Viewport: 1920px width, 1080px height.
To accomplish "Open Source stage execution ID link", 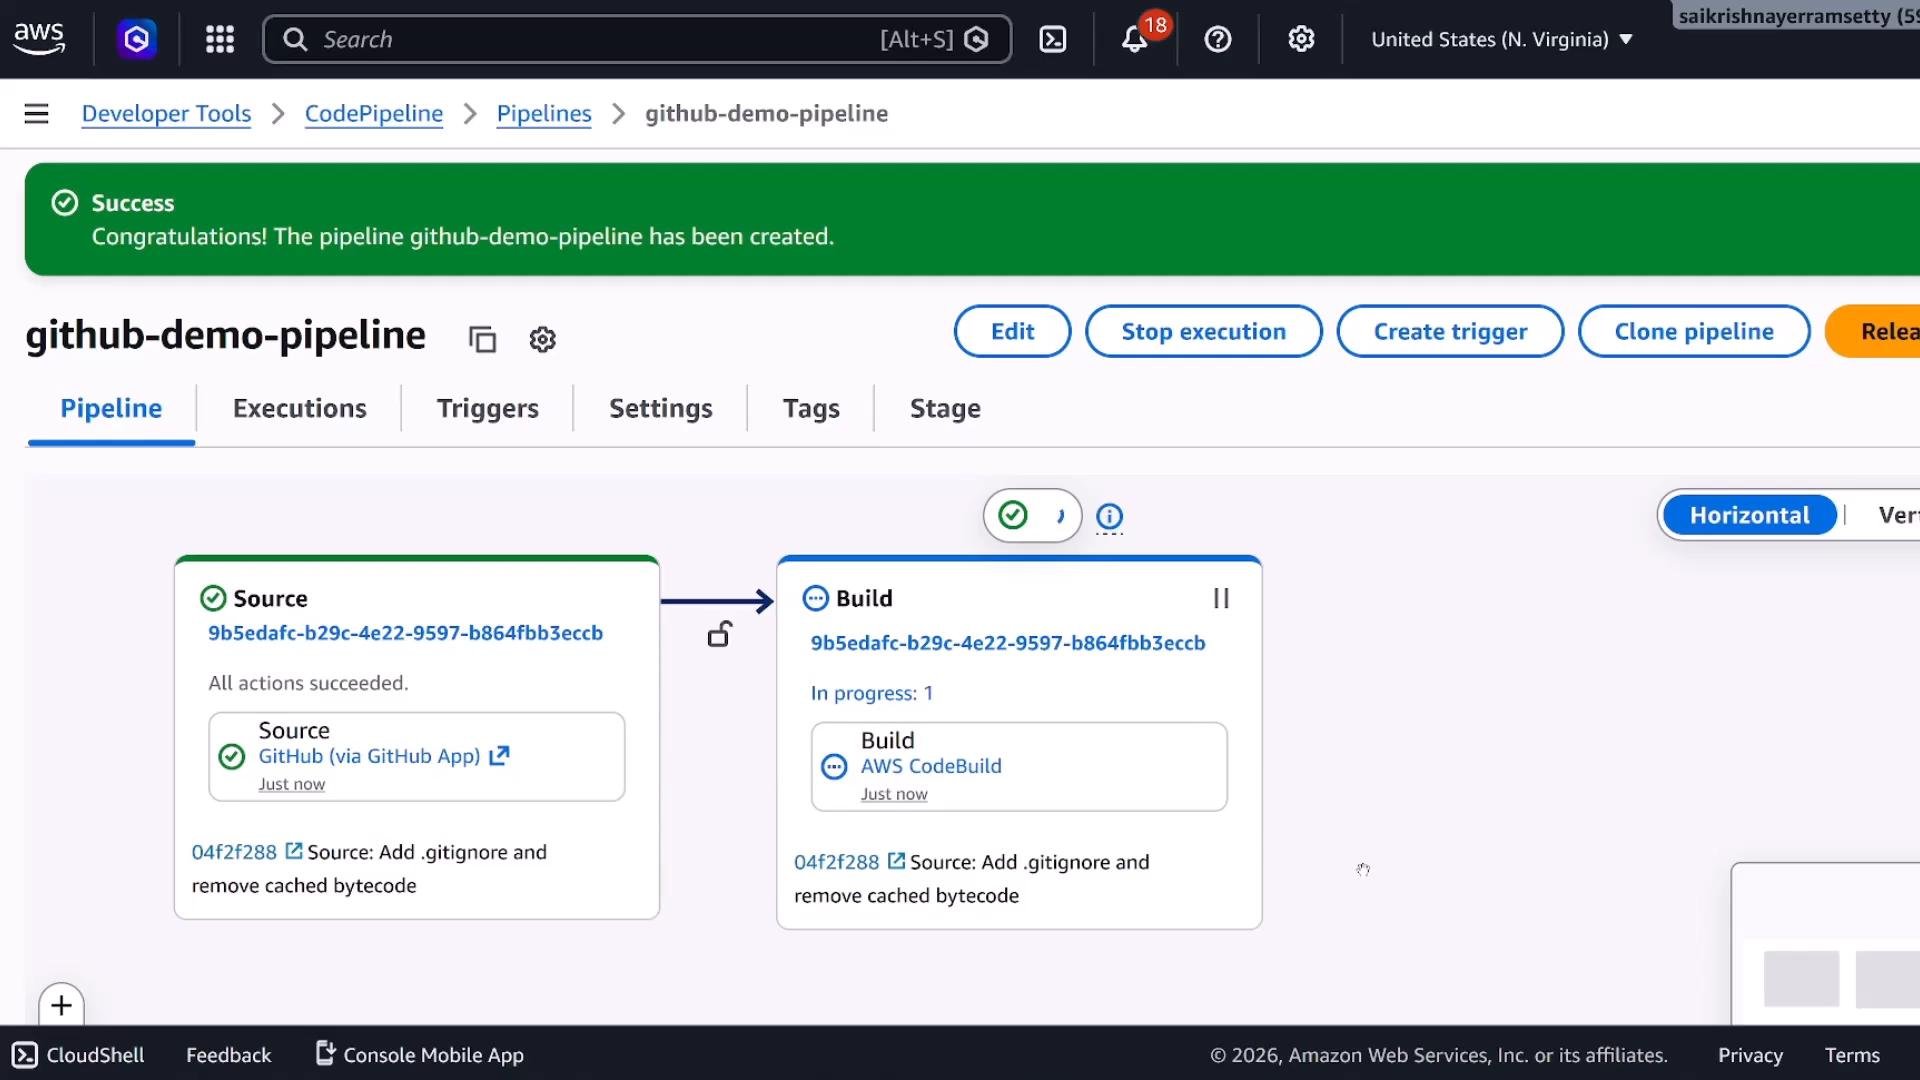I will point(405,633).
